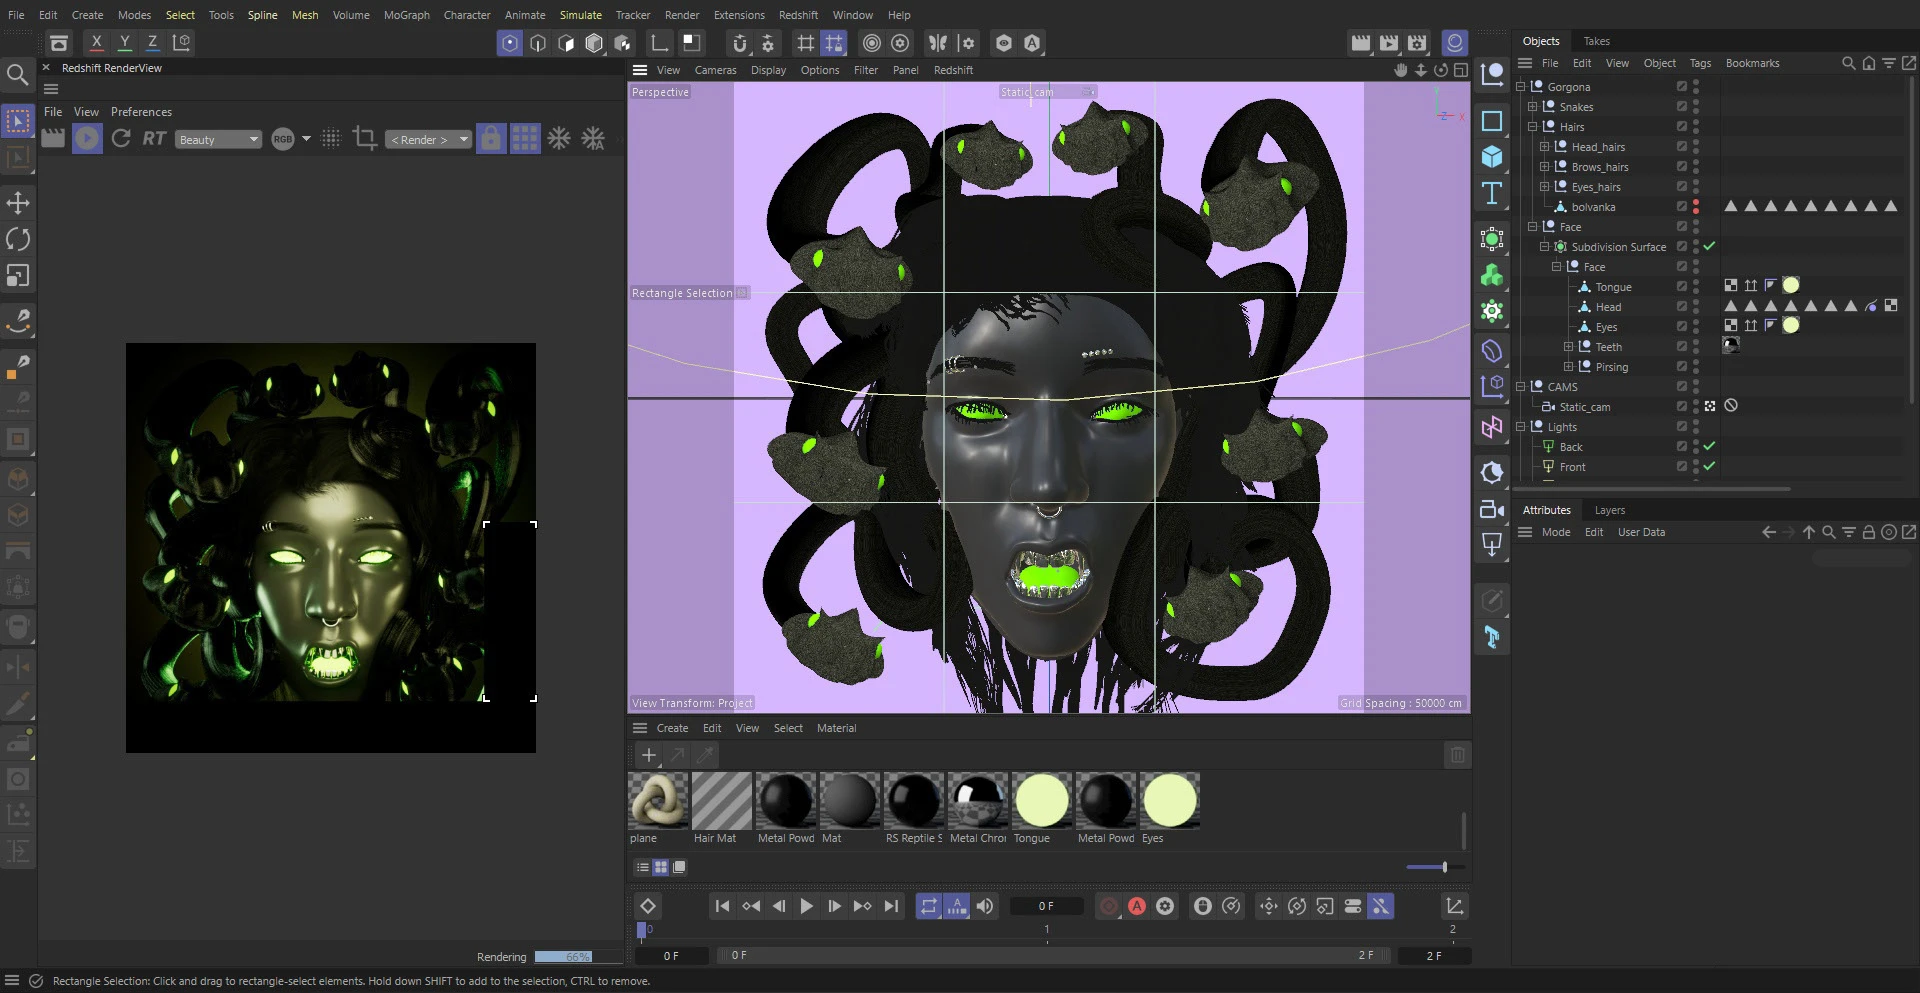Open the Beauty AOV dropdown
This screenshot has height=993, width=1920.
tap(218, 139)
